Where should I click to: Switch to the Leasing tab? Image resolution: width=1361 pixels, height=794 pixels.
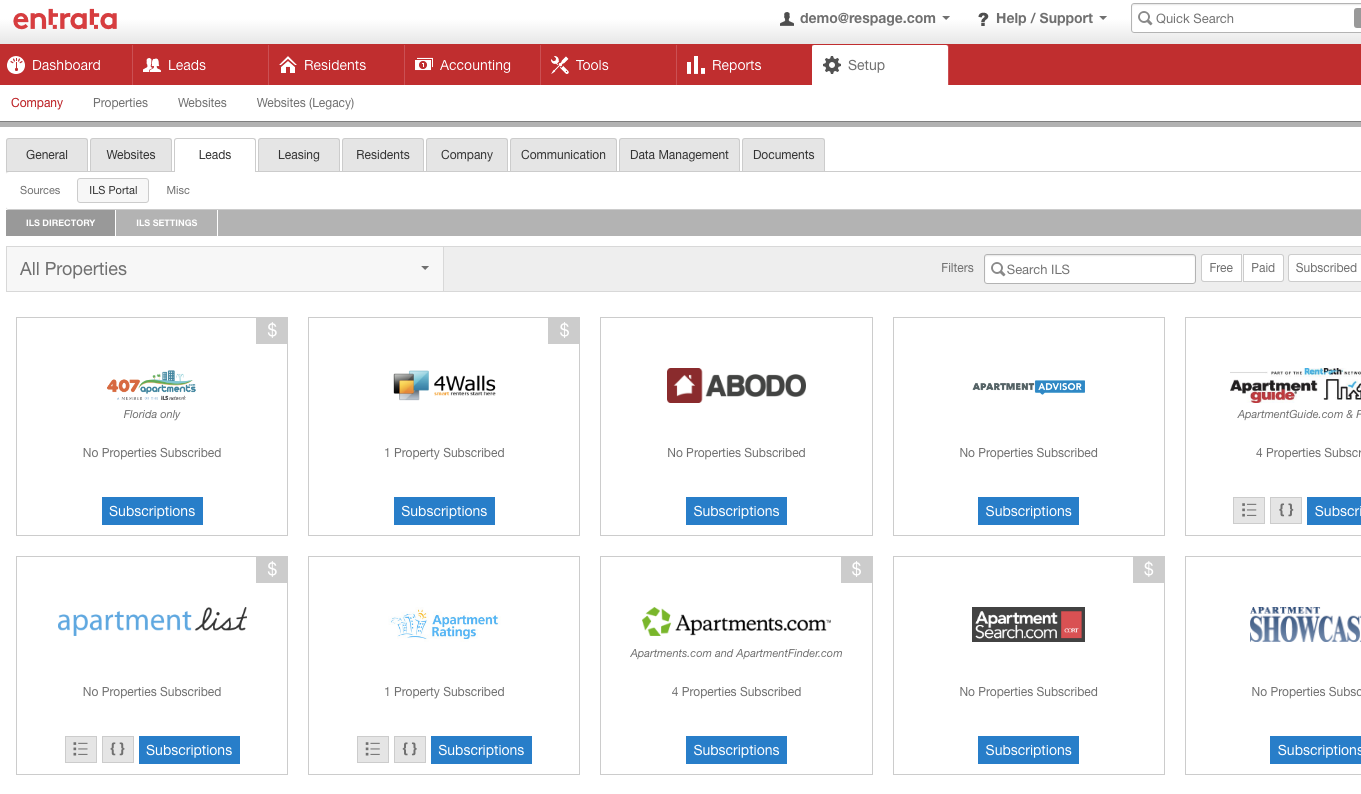coord(299,155)
